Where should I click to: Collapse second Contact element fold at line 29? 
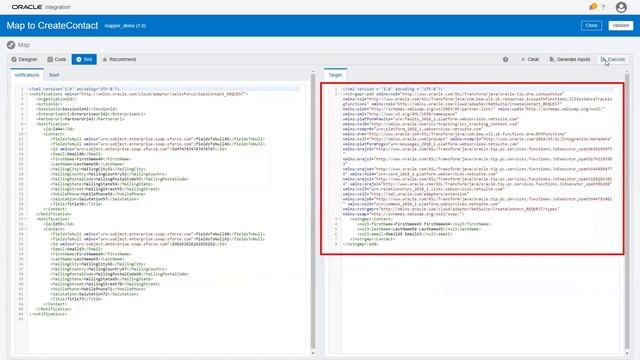(26, 229)
